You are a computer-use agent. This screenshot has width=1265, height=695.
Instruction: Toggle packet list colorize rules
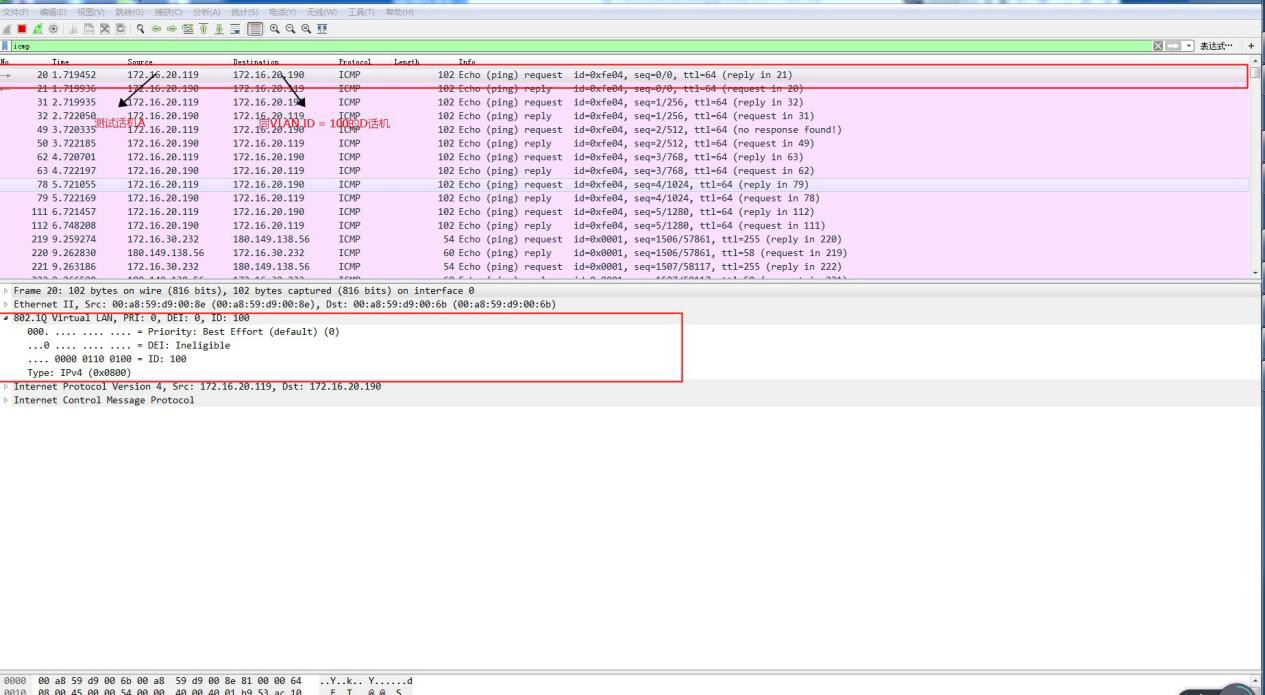[255, 29]
